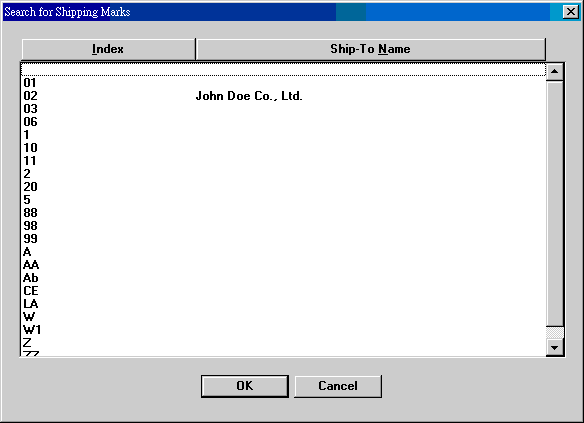
Task: Sort by the Ship-To Name column header
Action: pyautogui.click(x=371, y=49)
